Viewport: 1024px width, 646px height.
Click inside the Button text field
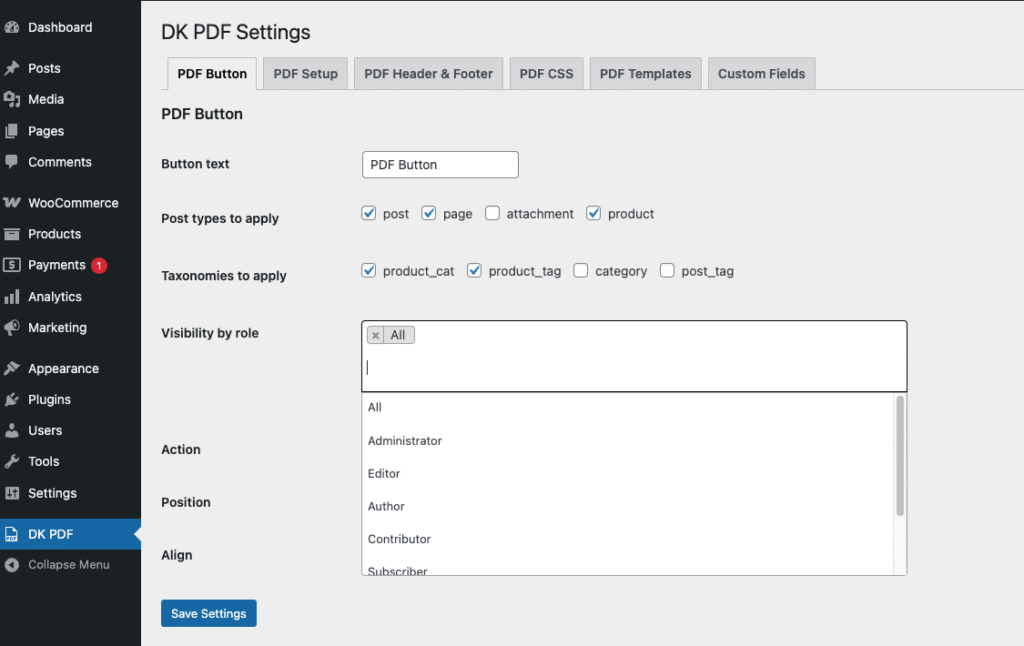point(440,164)
